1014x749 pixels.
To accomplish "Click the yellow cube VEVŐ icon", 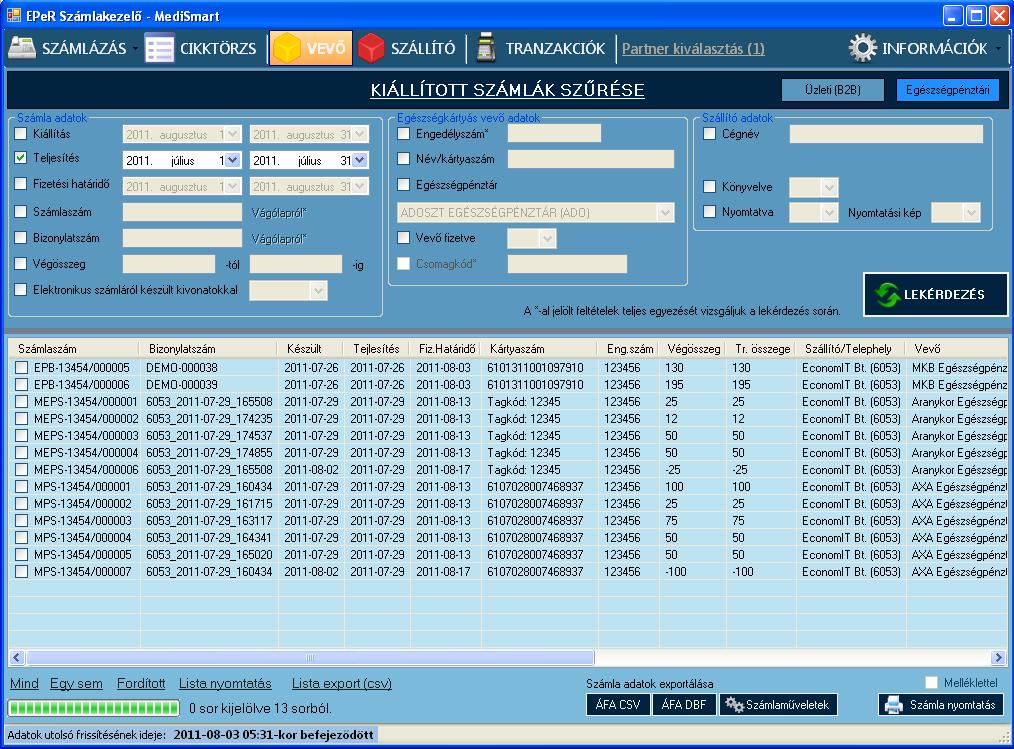I will (x=286, y=49).
